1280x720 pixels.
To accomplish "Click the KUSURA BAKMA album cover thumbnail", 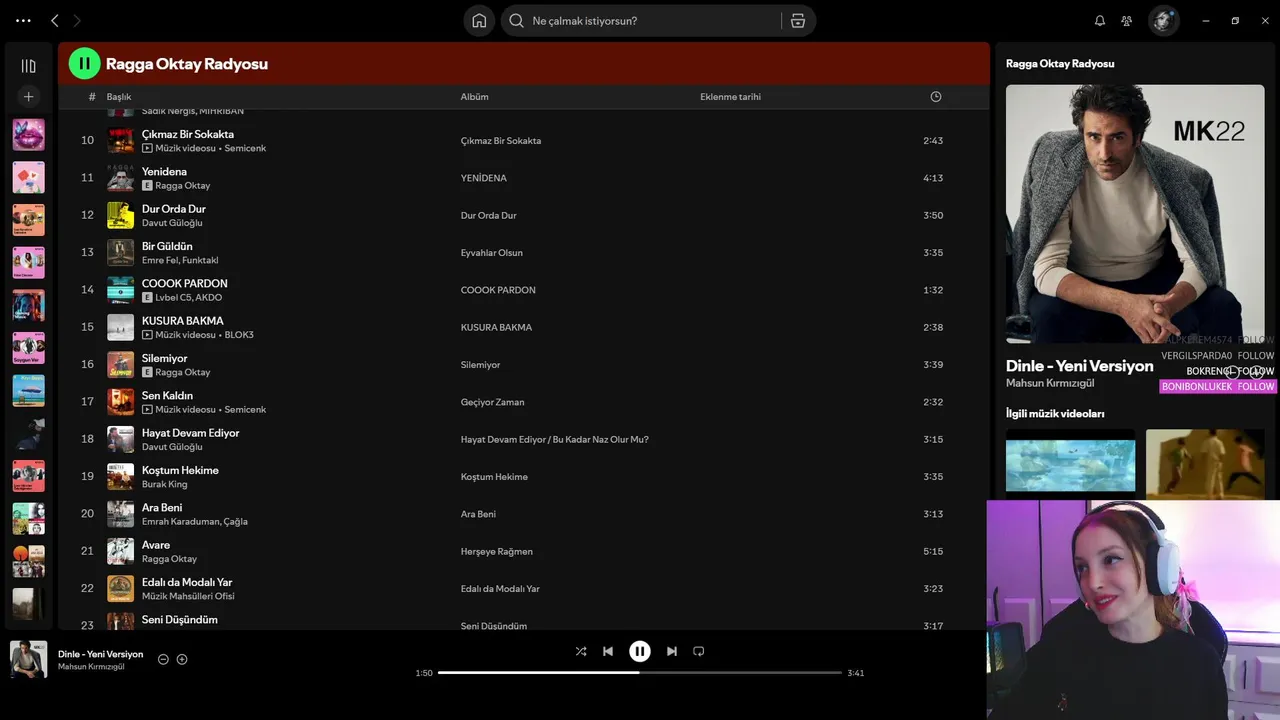I will pos(120,327).
